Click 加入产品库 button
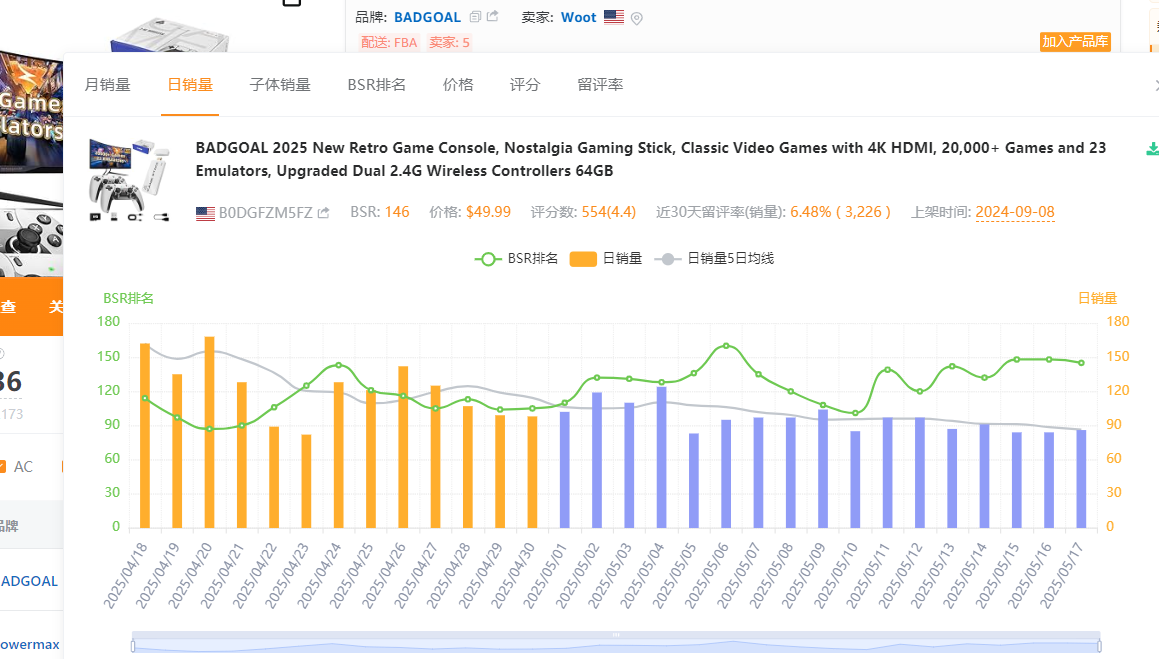Viewport: 1159px width, 659px height. click(1075, 41)
